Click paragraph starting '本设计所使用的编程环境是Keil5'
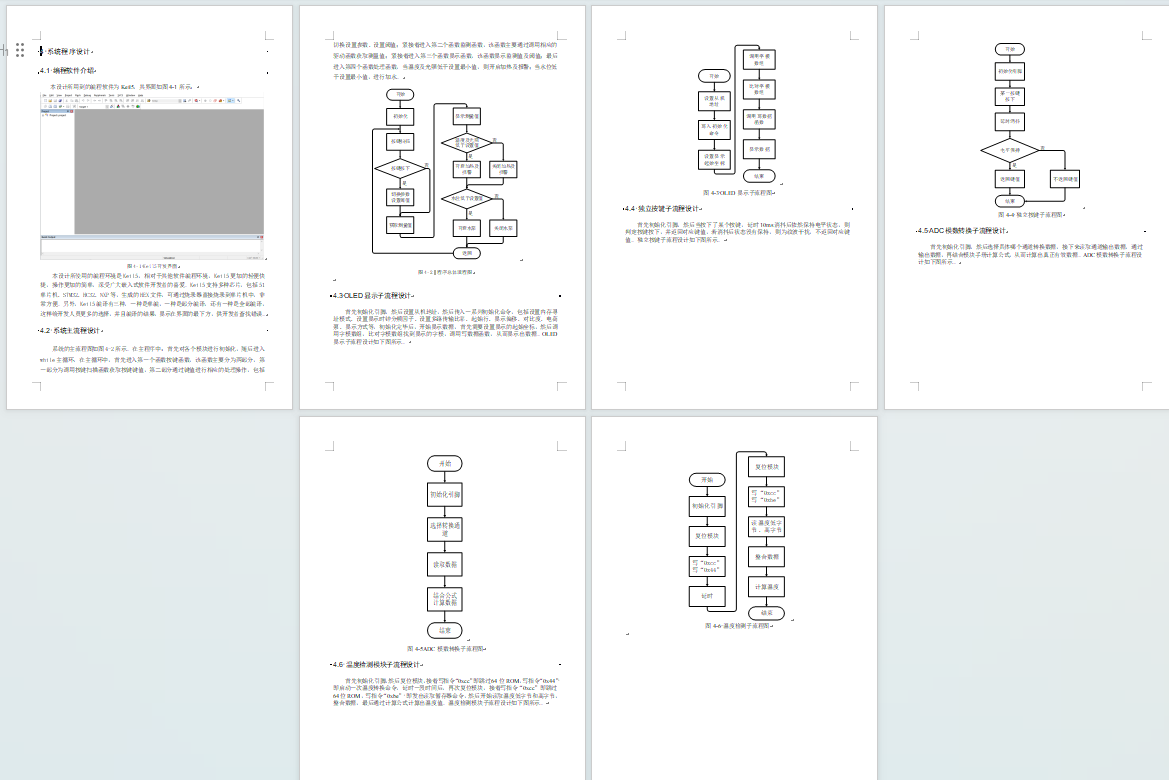Viewport: 1169px width, 780px height. [x=152, y=295]
